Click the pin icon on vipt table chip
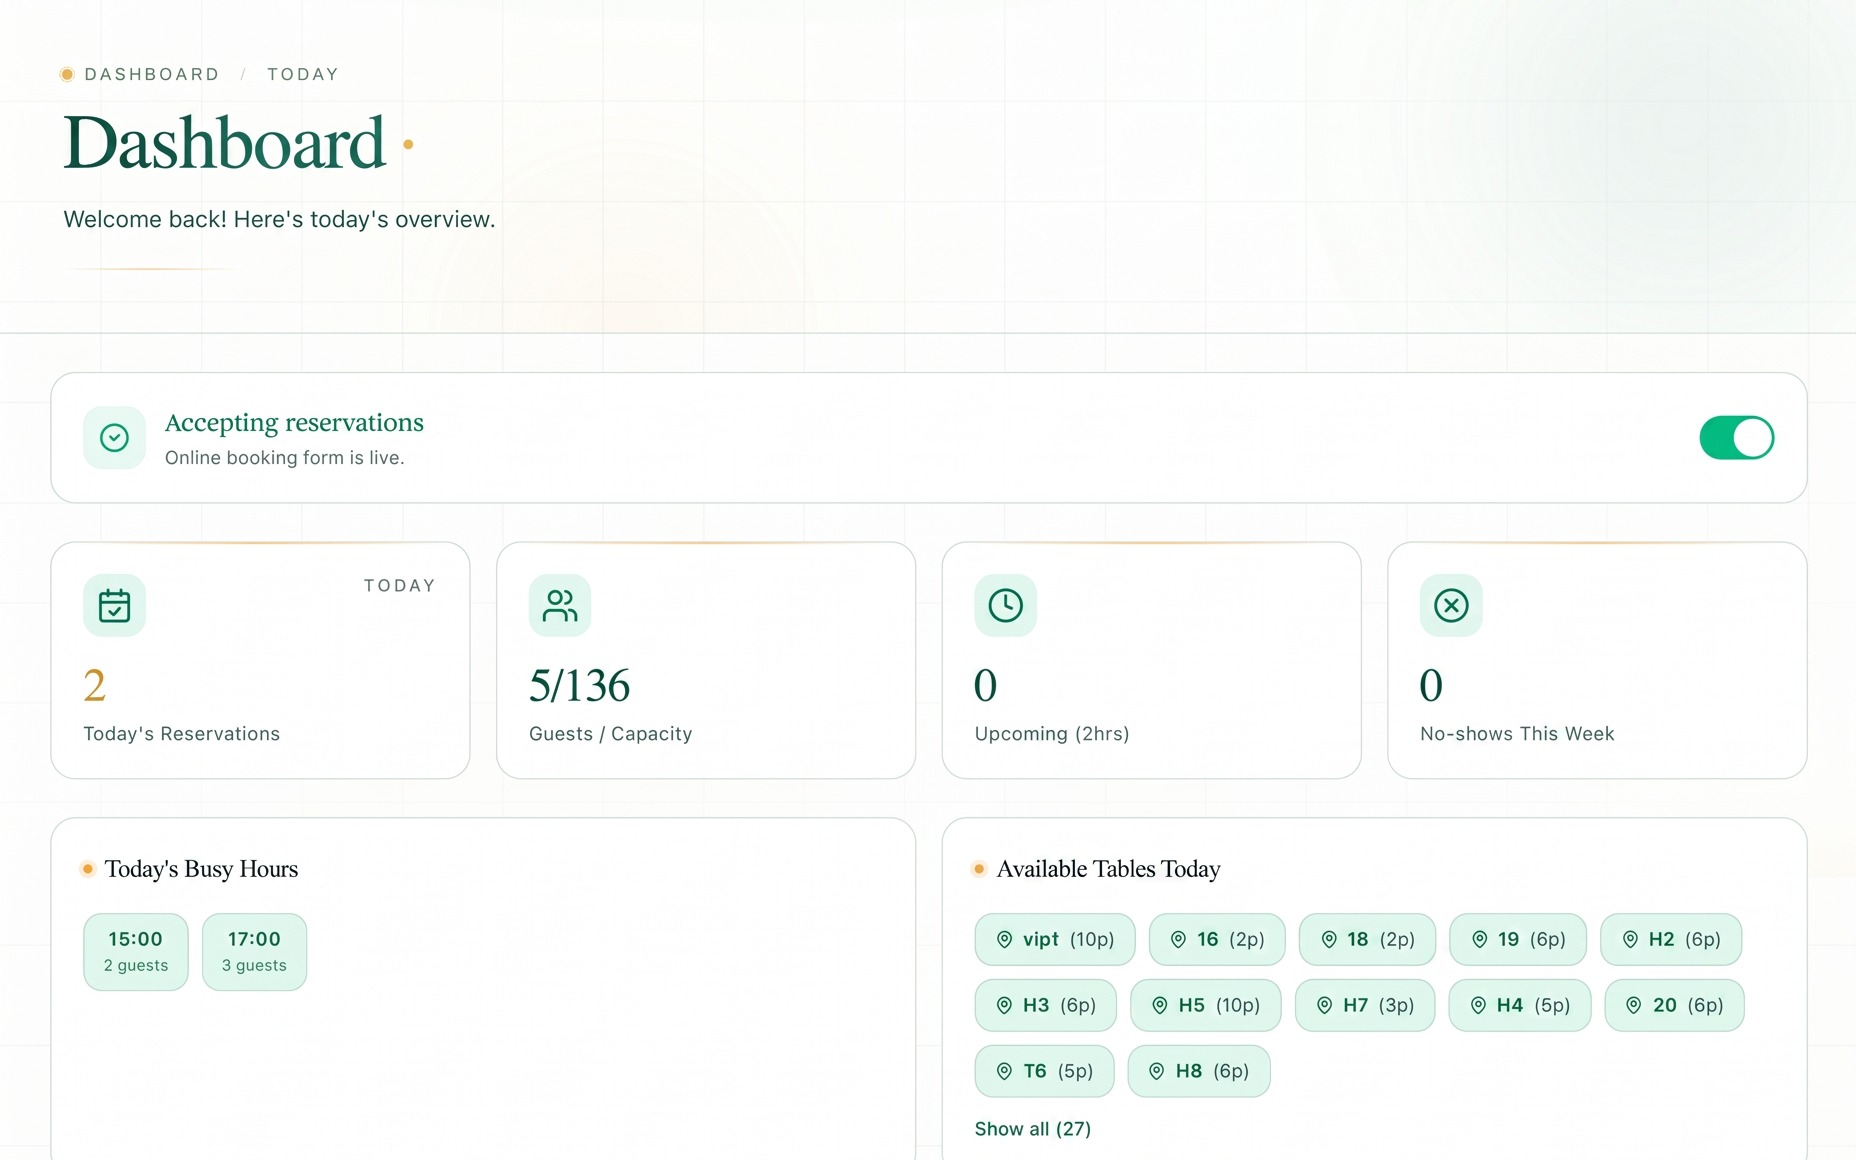Screen dimensions: 1856x1160 click(1004, 939)
